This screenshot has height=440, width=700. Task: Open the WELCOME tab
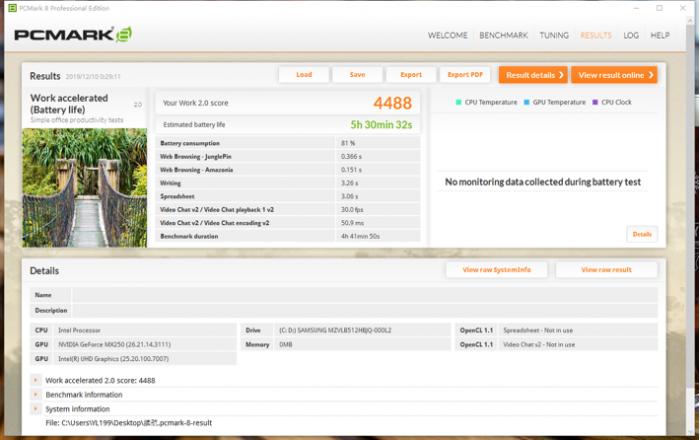pos(447,35)
